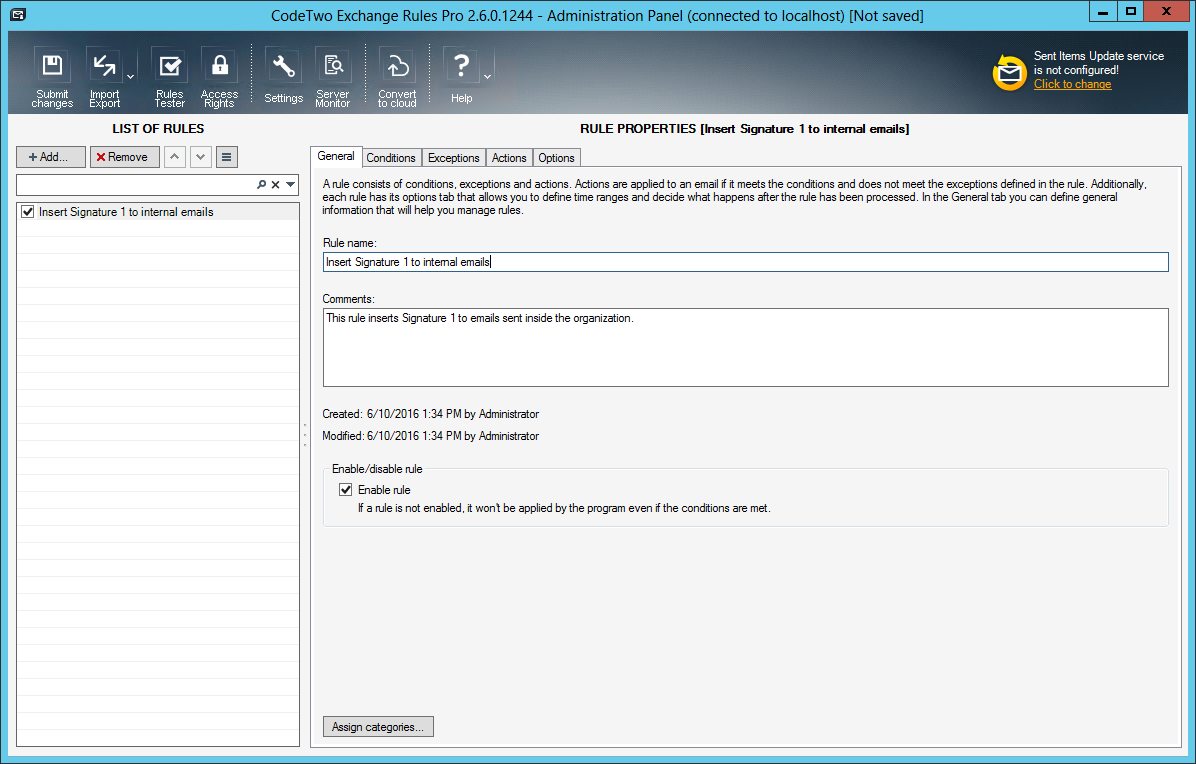Click the Assign categories button
Screen dimensions: 1196x764
tap(378, 727)
